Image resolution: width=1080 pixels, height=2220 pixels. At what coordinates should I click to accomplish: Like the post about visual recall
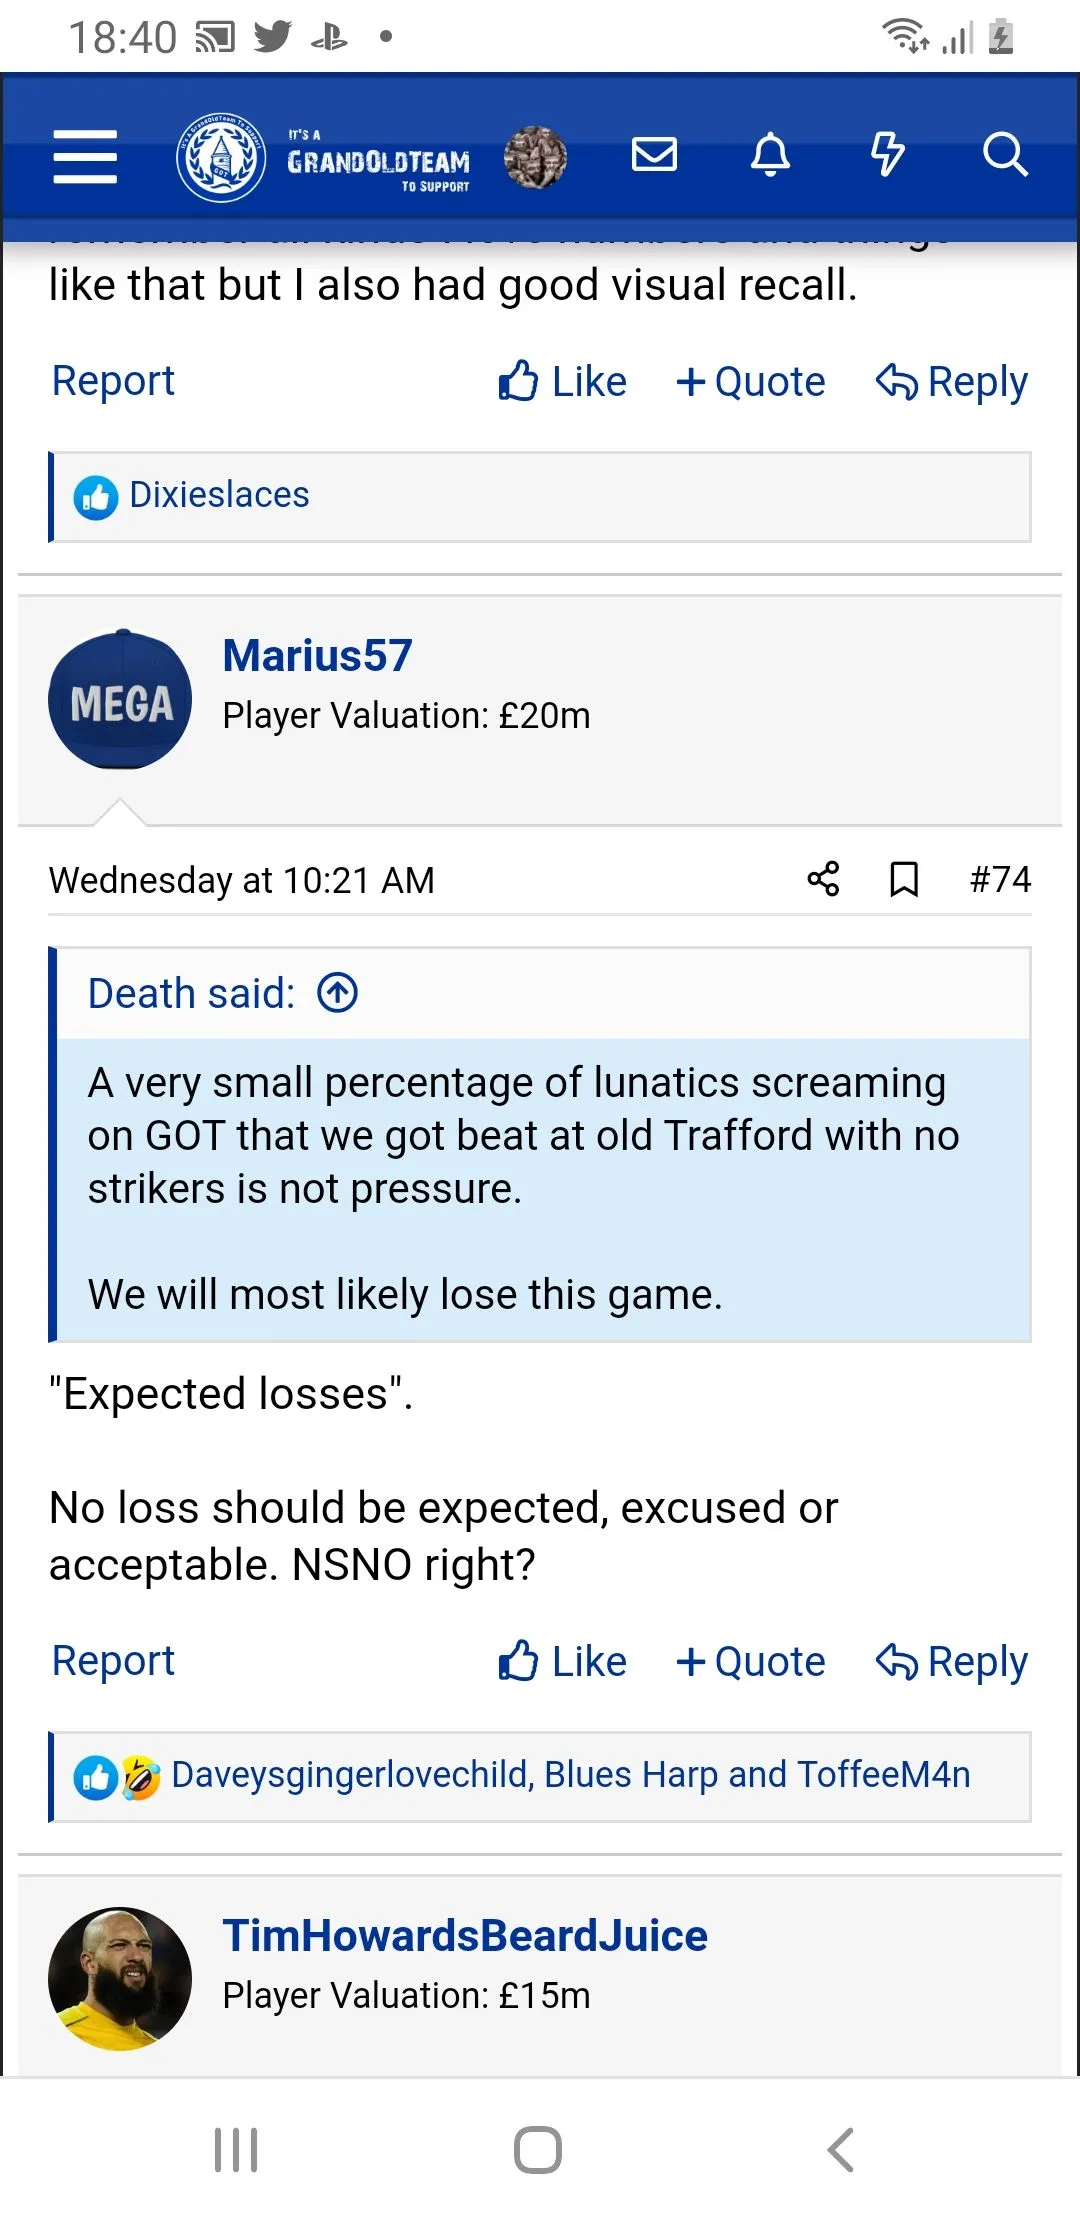pyautogui.click(x=563, y=381)
